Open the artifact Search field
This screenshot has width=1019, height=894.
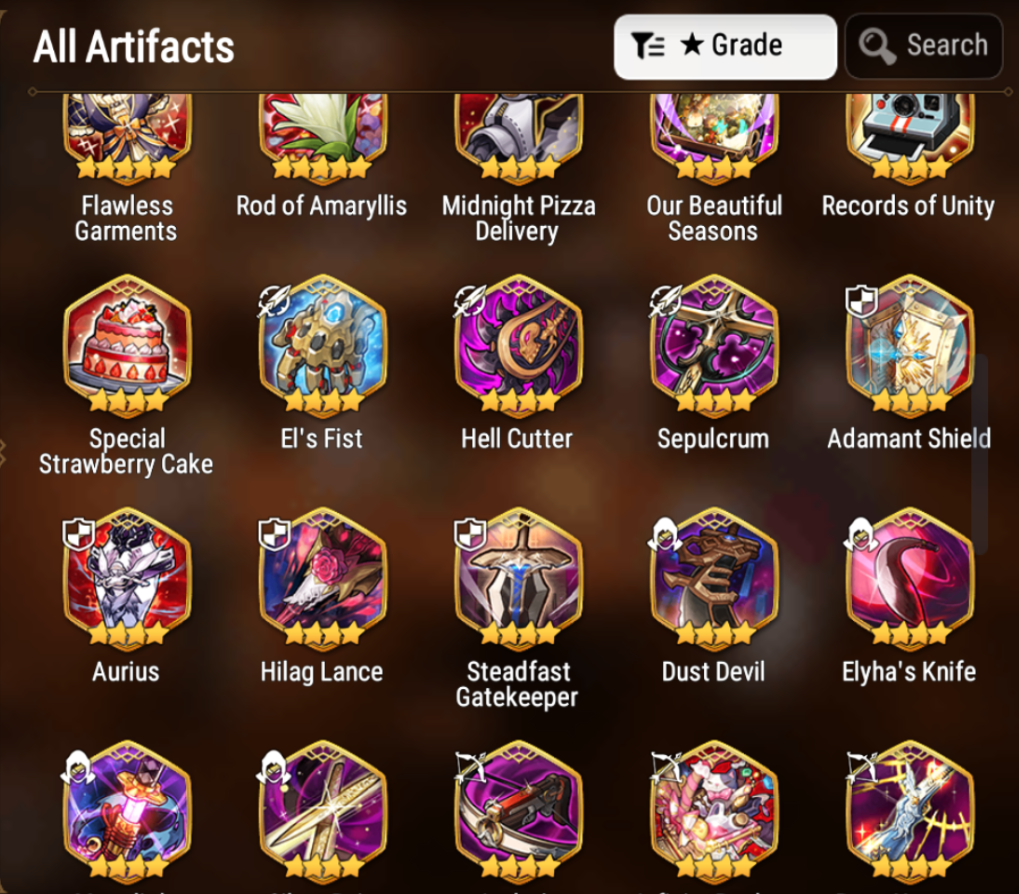924,46
